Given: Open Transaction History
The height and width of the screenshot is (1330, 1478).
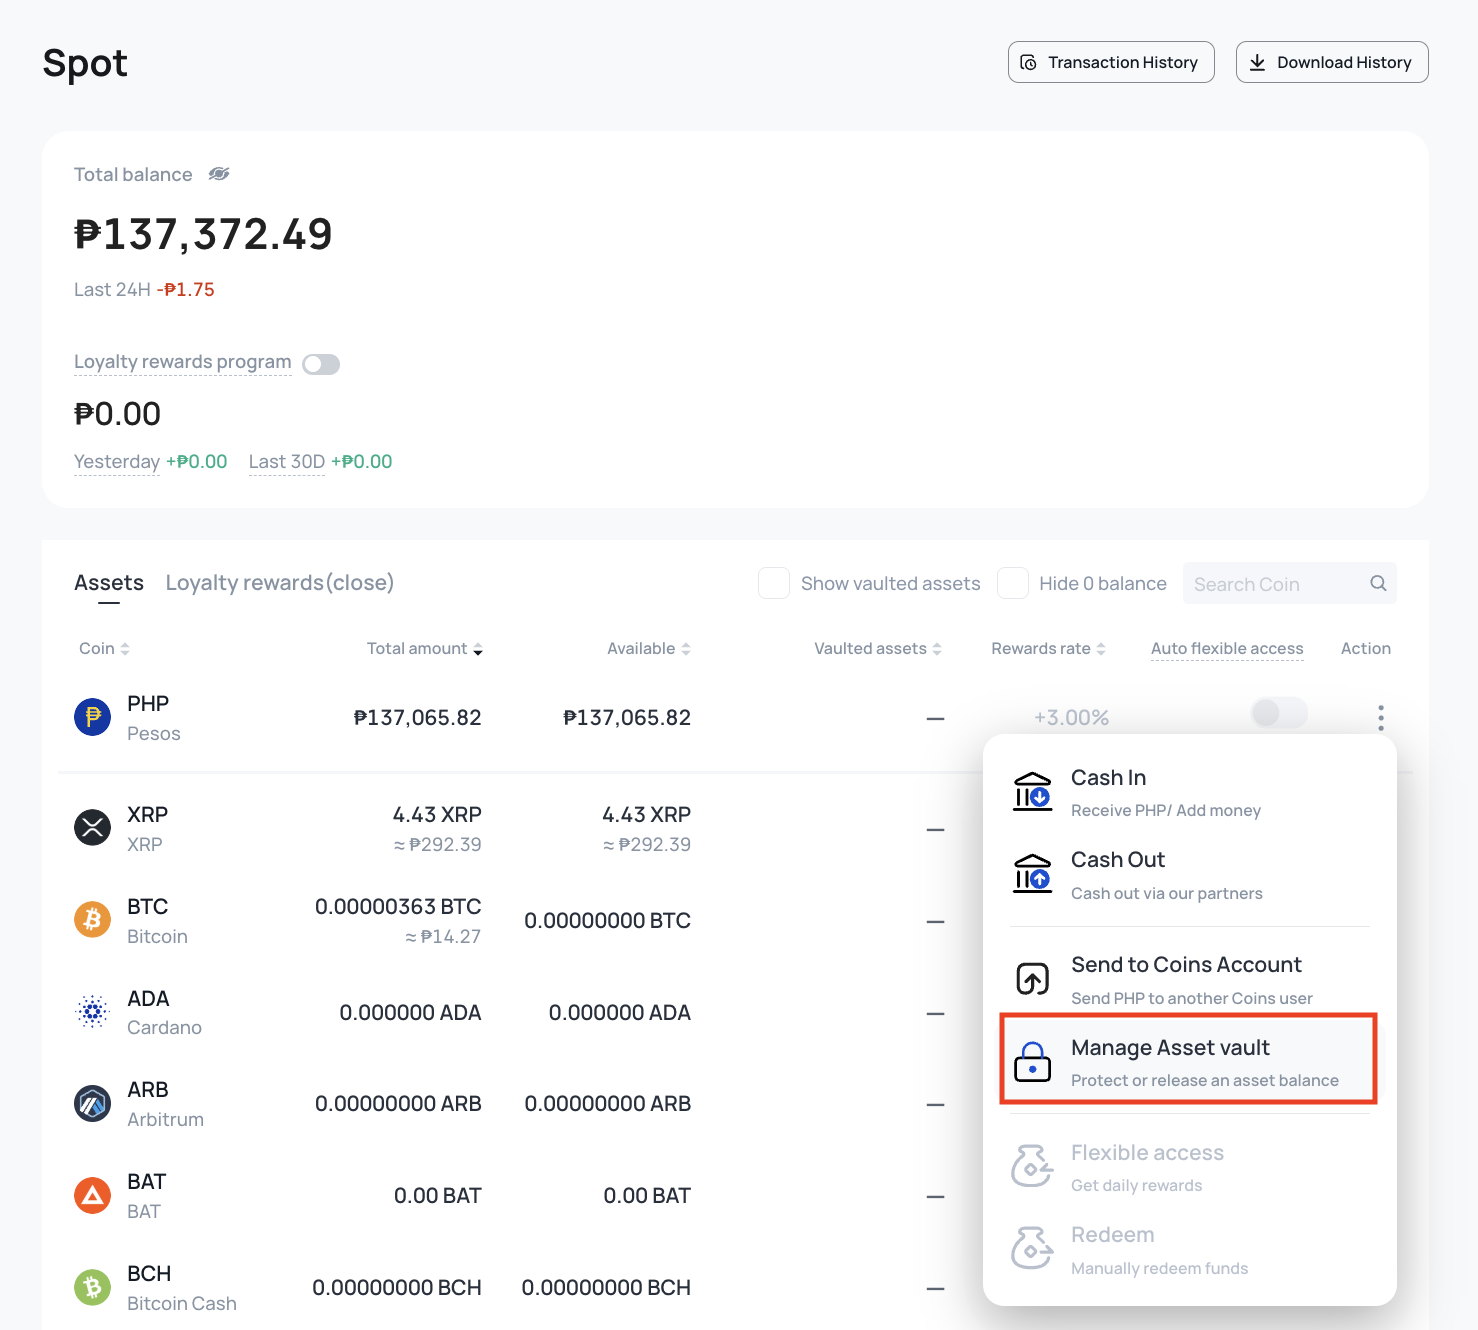Looking at the screenshot, I should pyautogui.click(x=1111, y=62).
